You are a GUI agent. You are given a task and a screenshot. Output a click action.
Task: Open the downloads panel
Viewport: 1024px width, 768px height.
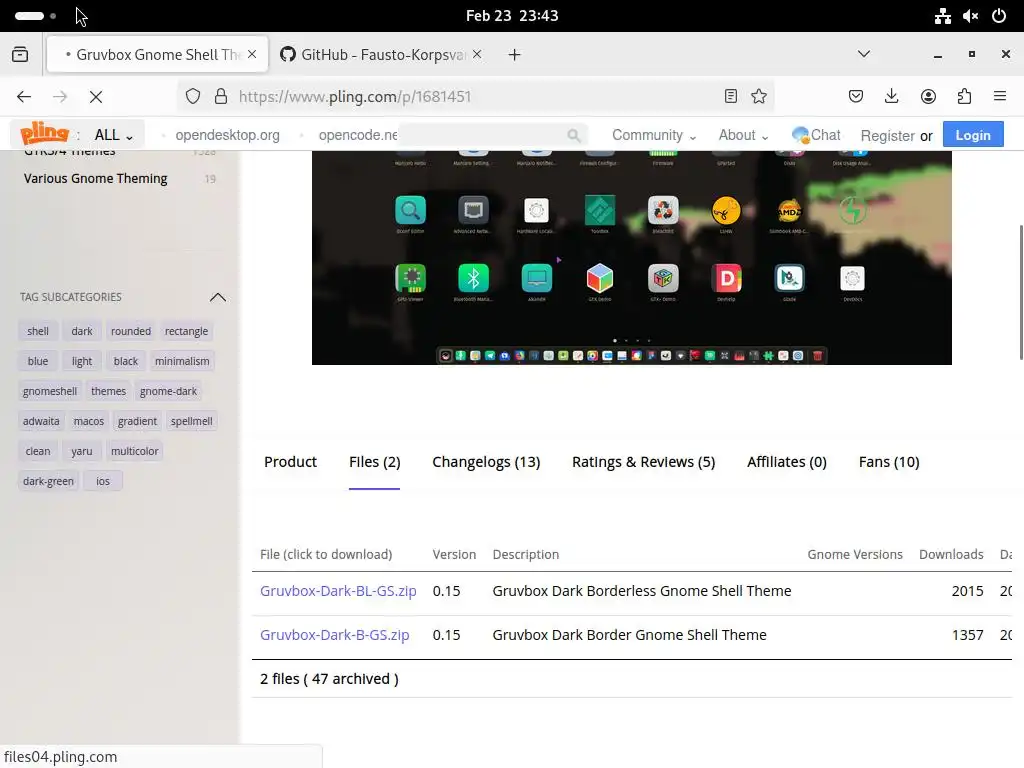[x=891, y=97]
